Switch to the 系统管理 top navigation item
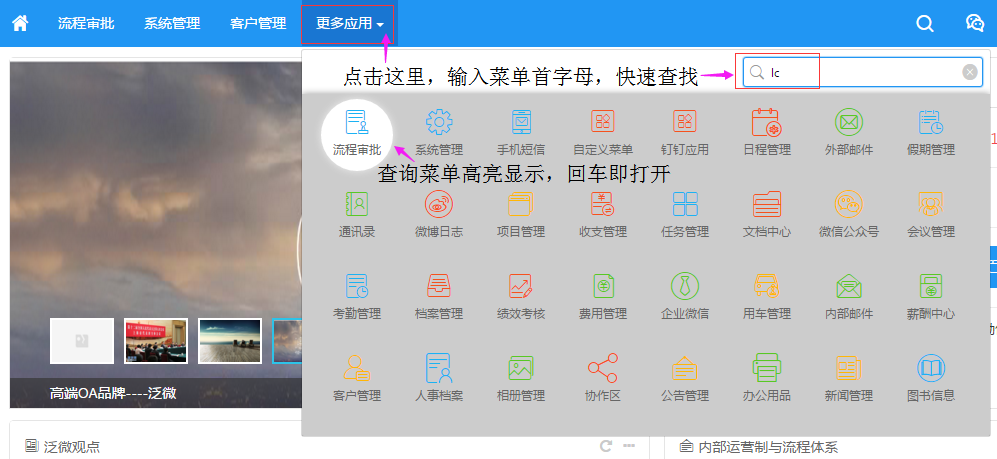The width and height of the screenshot is (997, 459). coord(172,24)
